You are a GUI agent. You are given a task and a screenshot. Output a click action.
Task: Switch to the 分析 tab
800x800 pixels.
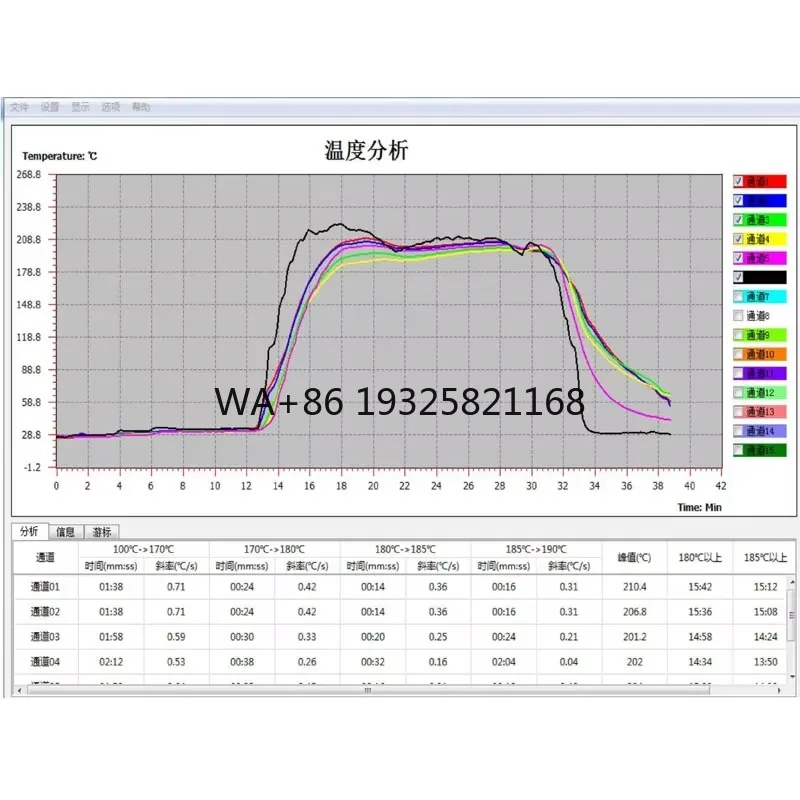click(30, 531)
